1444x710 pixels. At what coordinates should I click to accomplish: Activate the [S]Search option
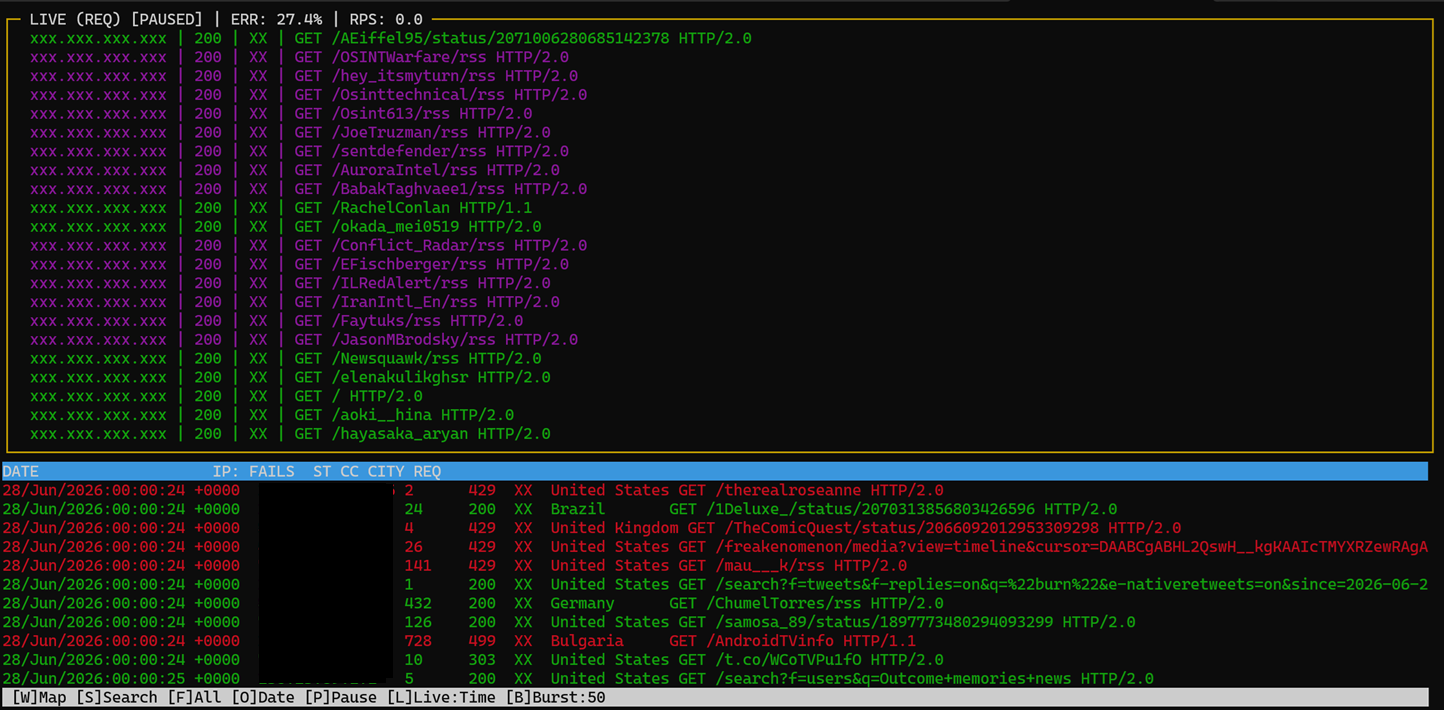click(x=117, y=698)
